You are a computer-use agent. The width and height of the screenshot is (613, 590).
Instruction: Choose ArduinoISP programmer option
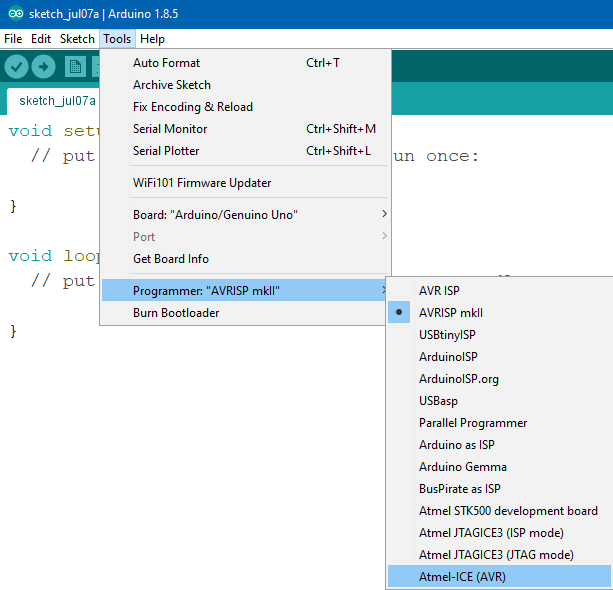pos(500,357)
